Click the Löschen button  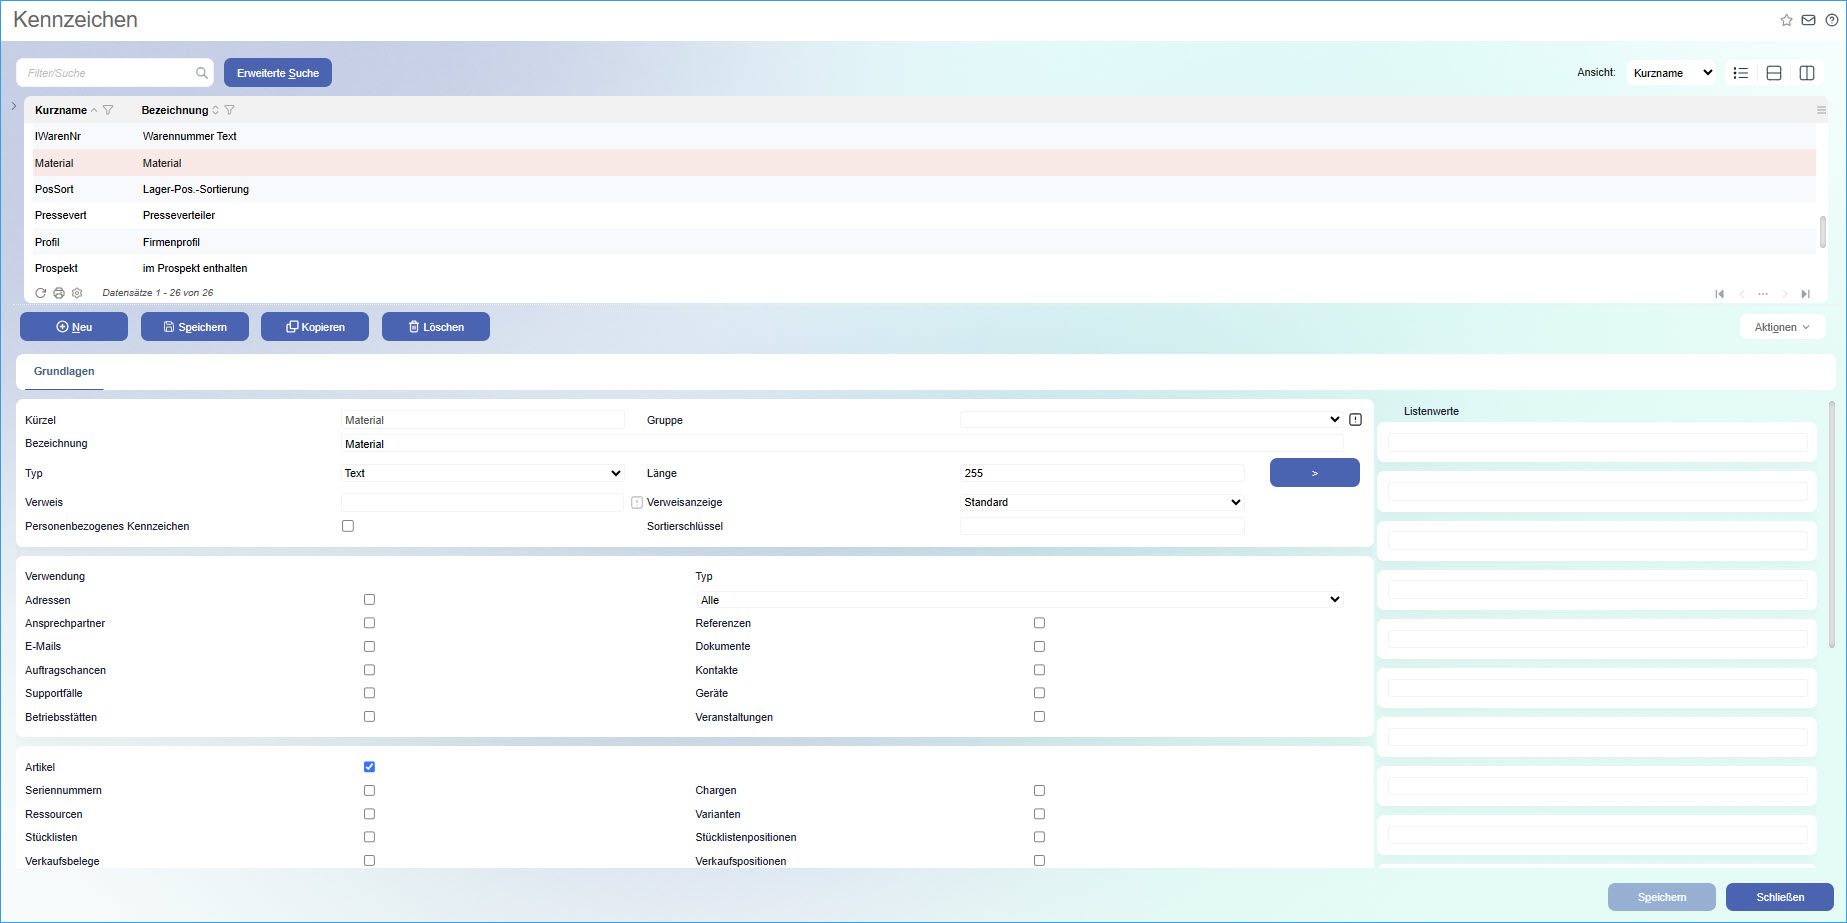435,327
